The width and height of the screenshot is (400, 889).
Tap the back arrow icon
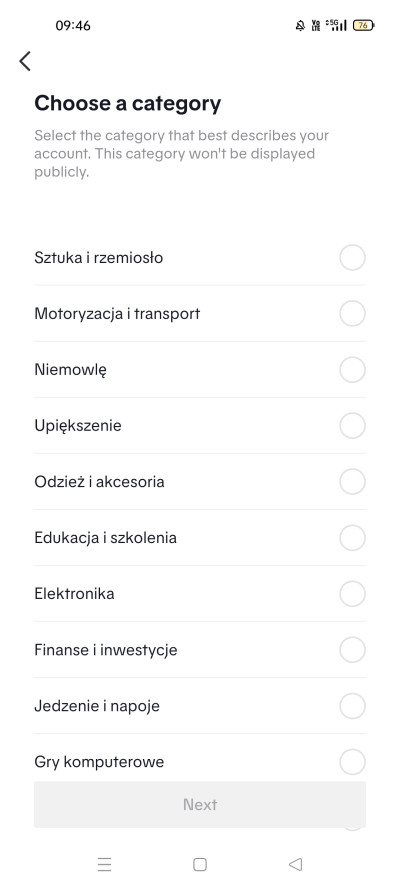click(25, 61)
